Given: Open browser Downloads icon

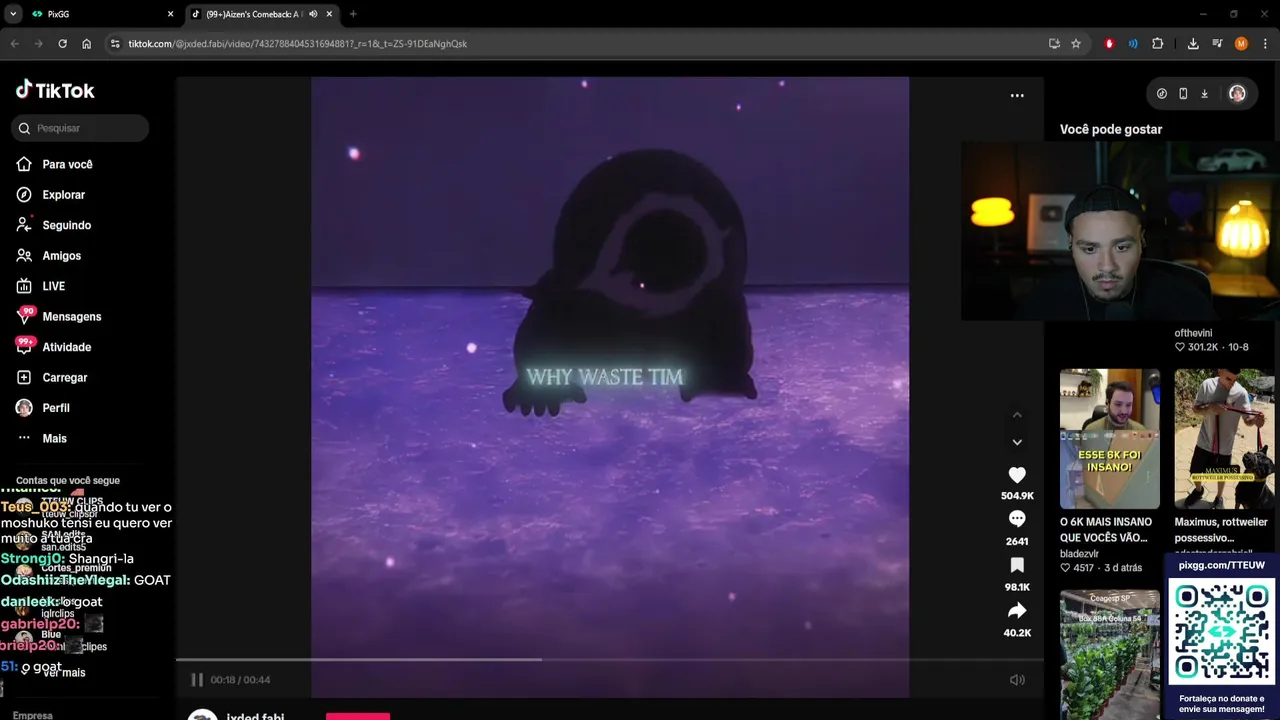Looking at the screenshot, I should tap(1193, 44).
